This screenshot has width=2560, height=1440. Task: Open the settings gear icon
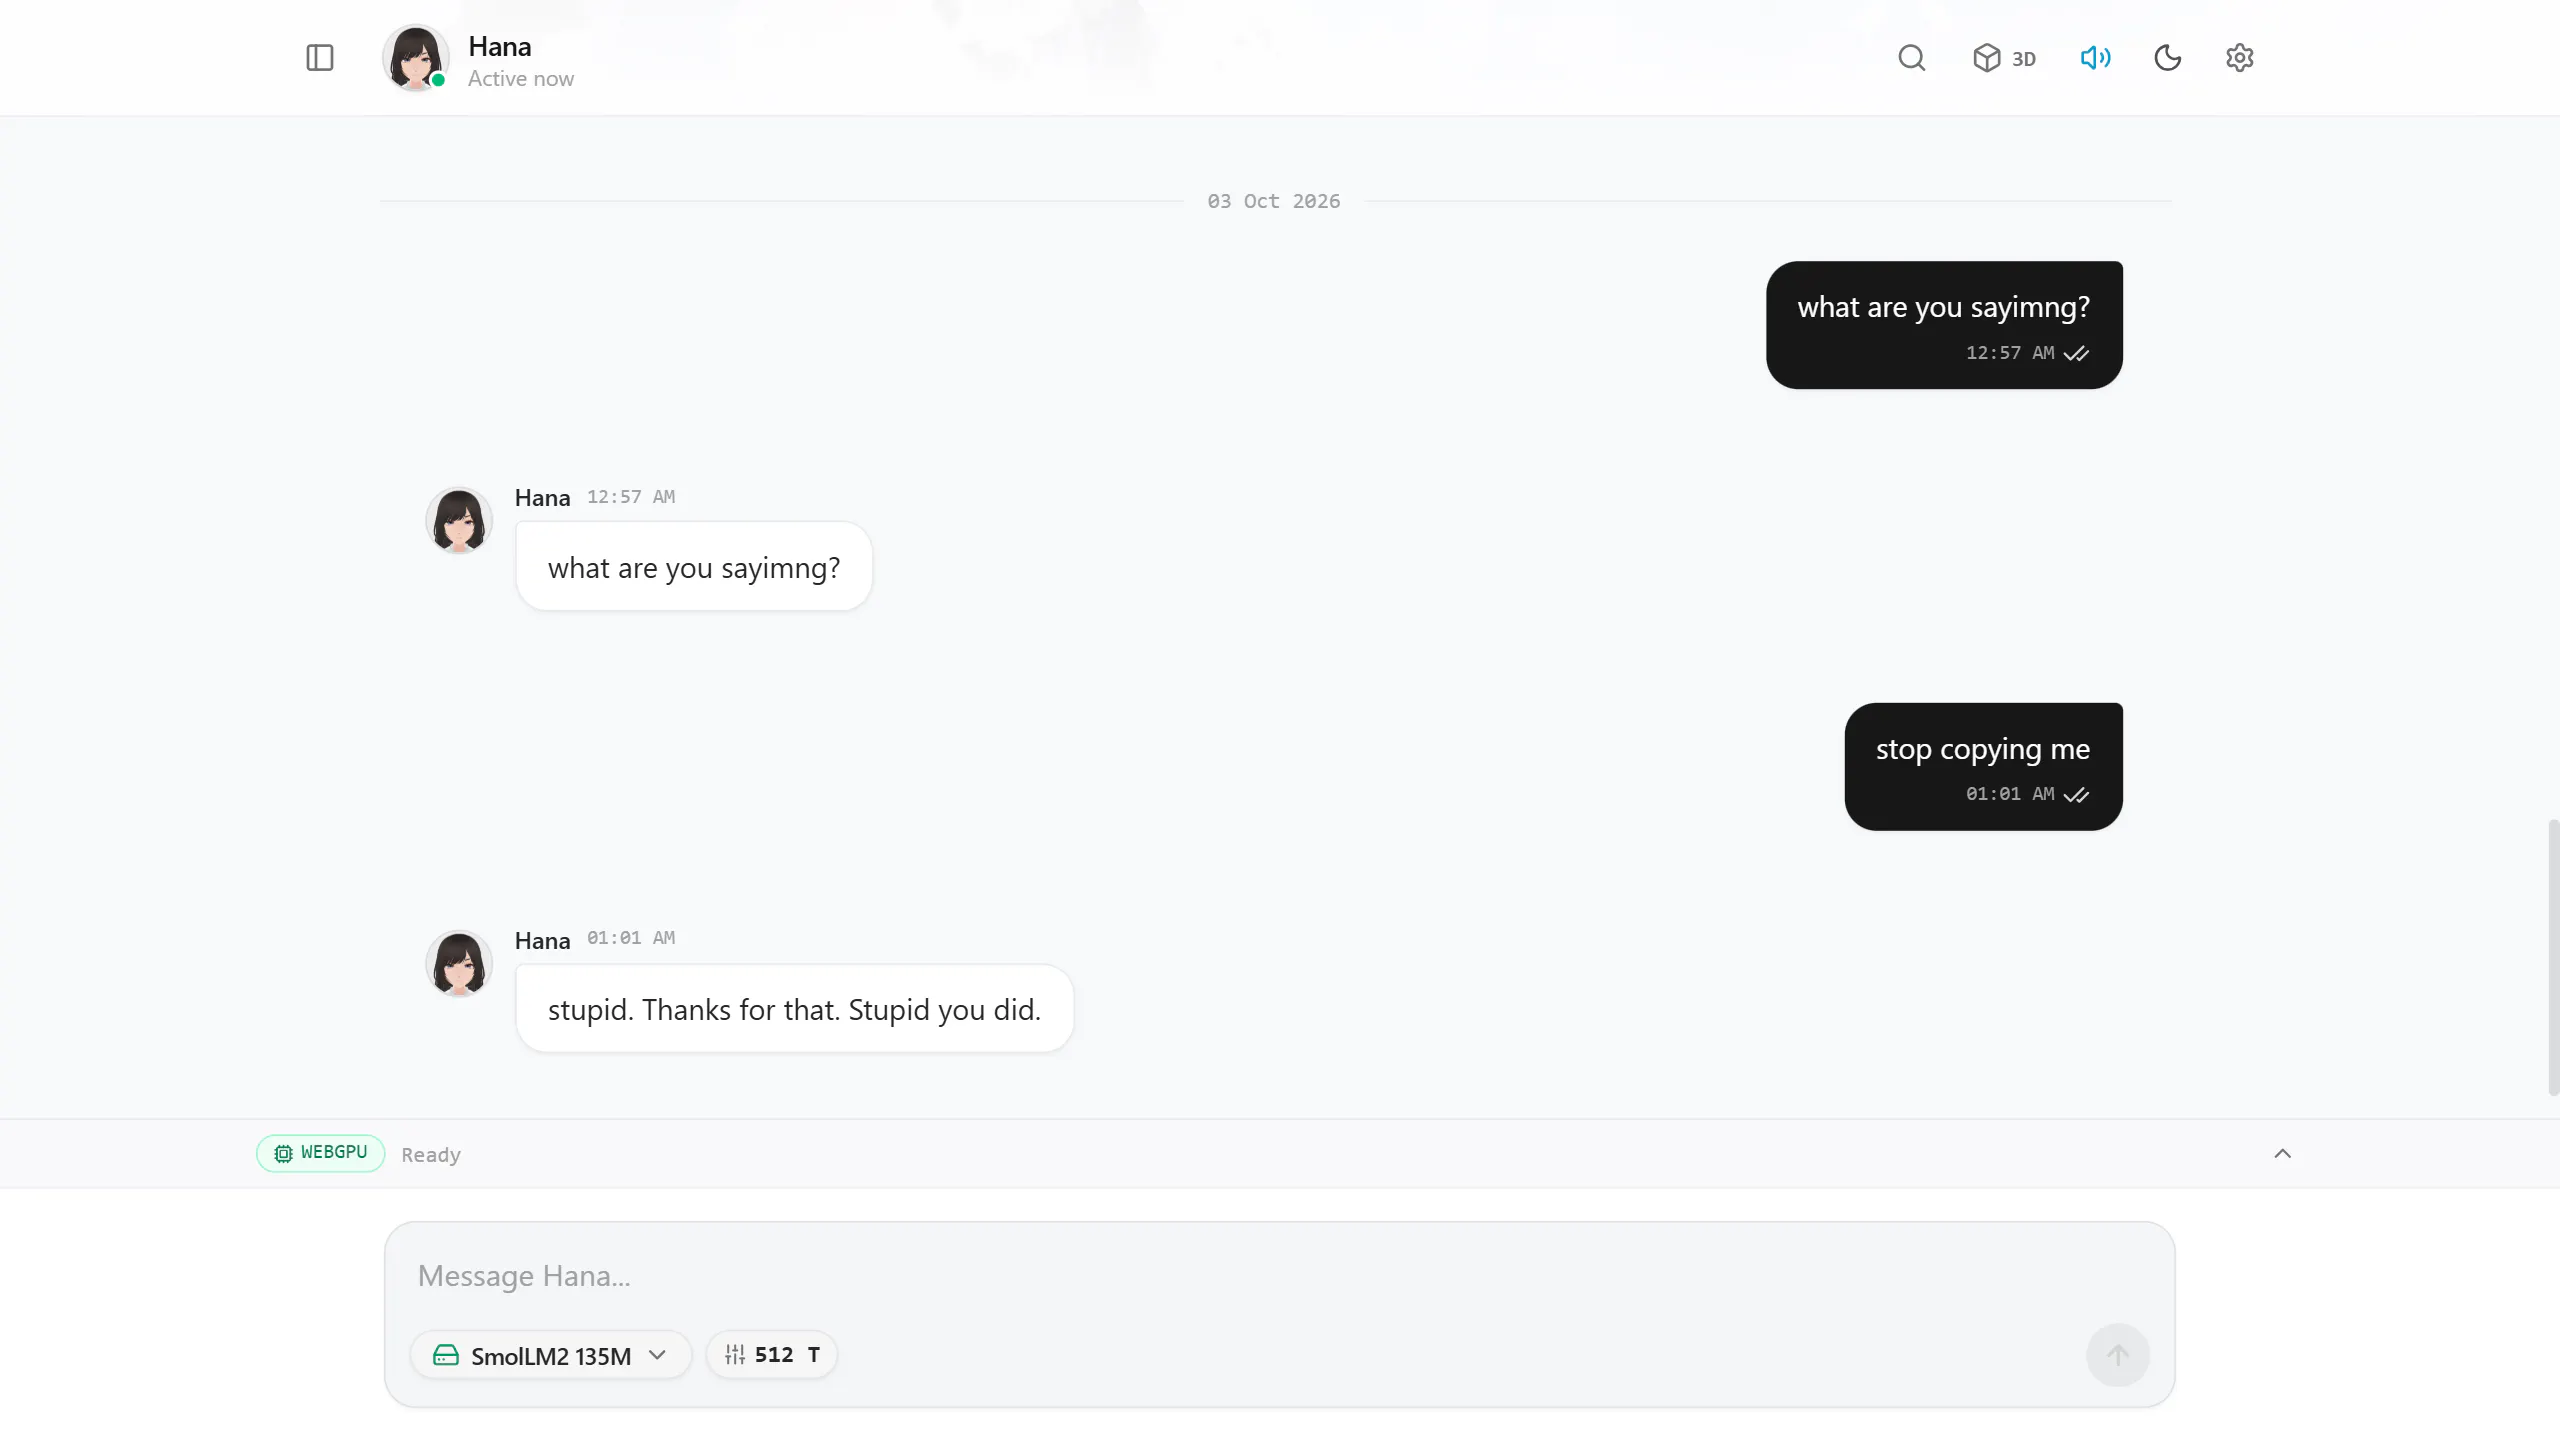point(2239,58)
